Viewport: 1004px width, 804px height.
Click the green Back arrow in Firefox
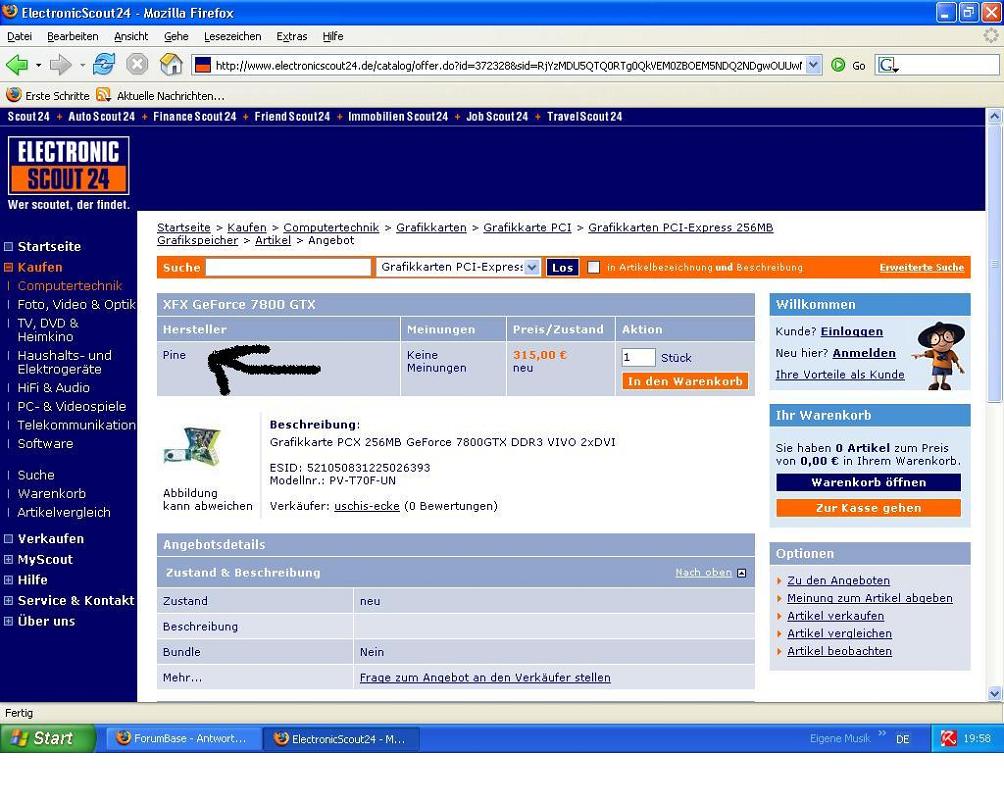click(17, 65)
